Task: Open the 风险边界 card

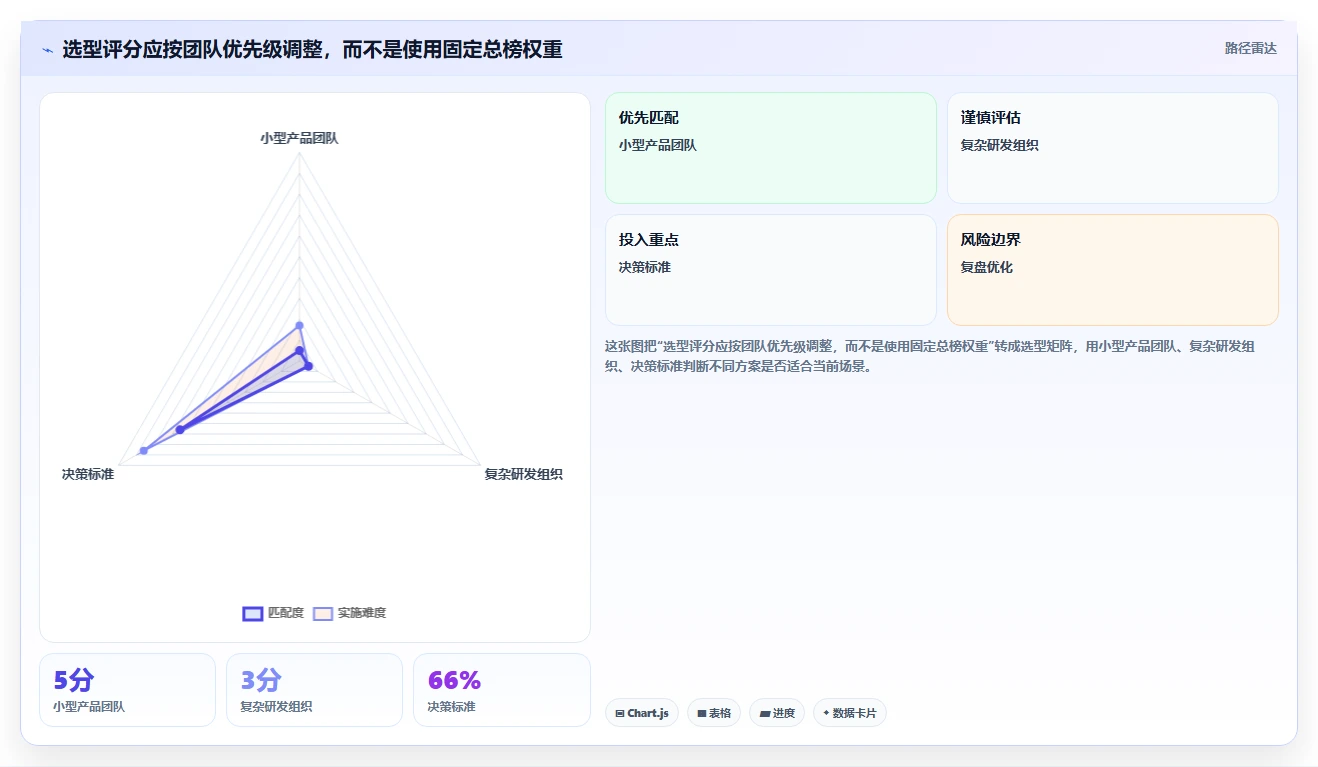Action: (1113, 270)
